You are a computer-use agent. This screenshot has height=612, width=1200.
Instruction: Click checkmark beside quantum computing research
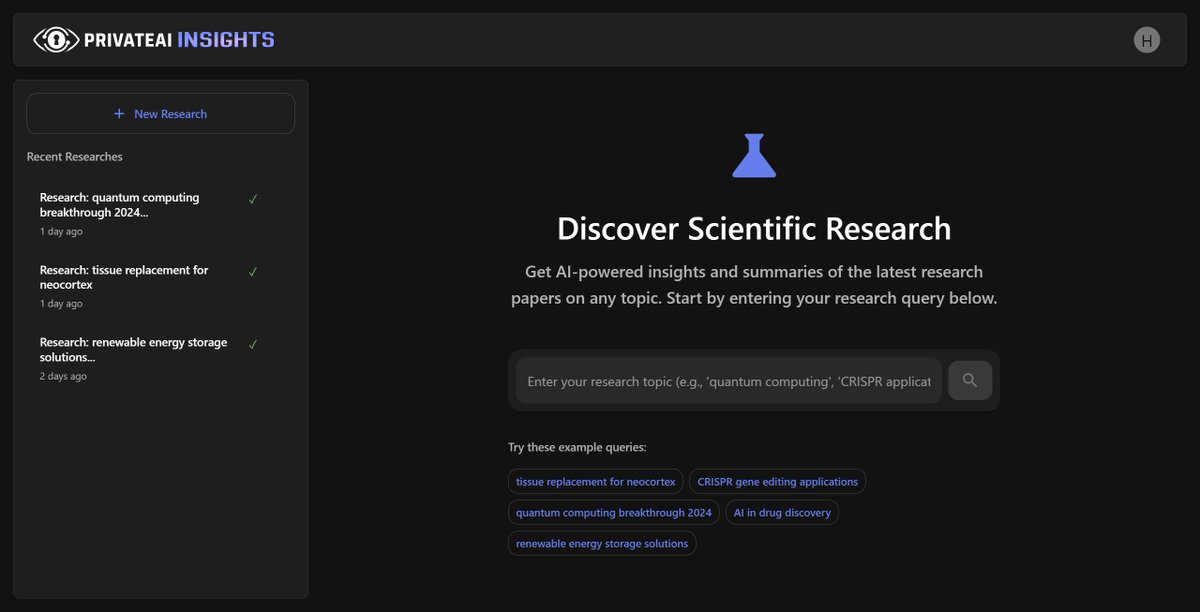[253, 199]
